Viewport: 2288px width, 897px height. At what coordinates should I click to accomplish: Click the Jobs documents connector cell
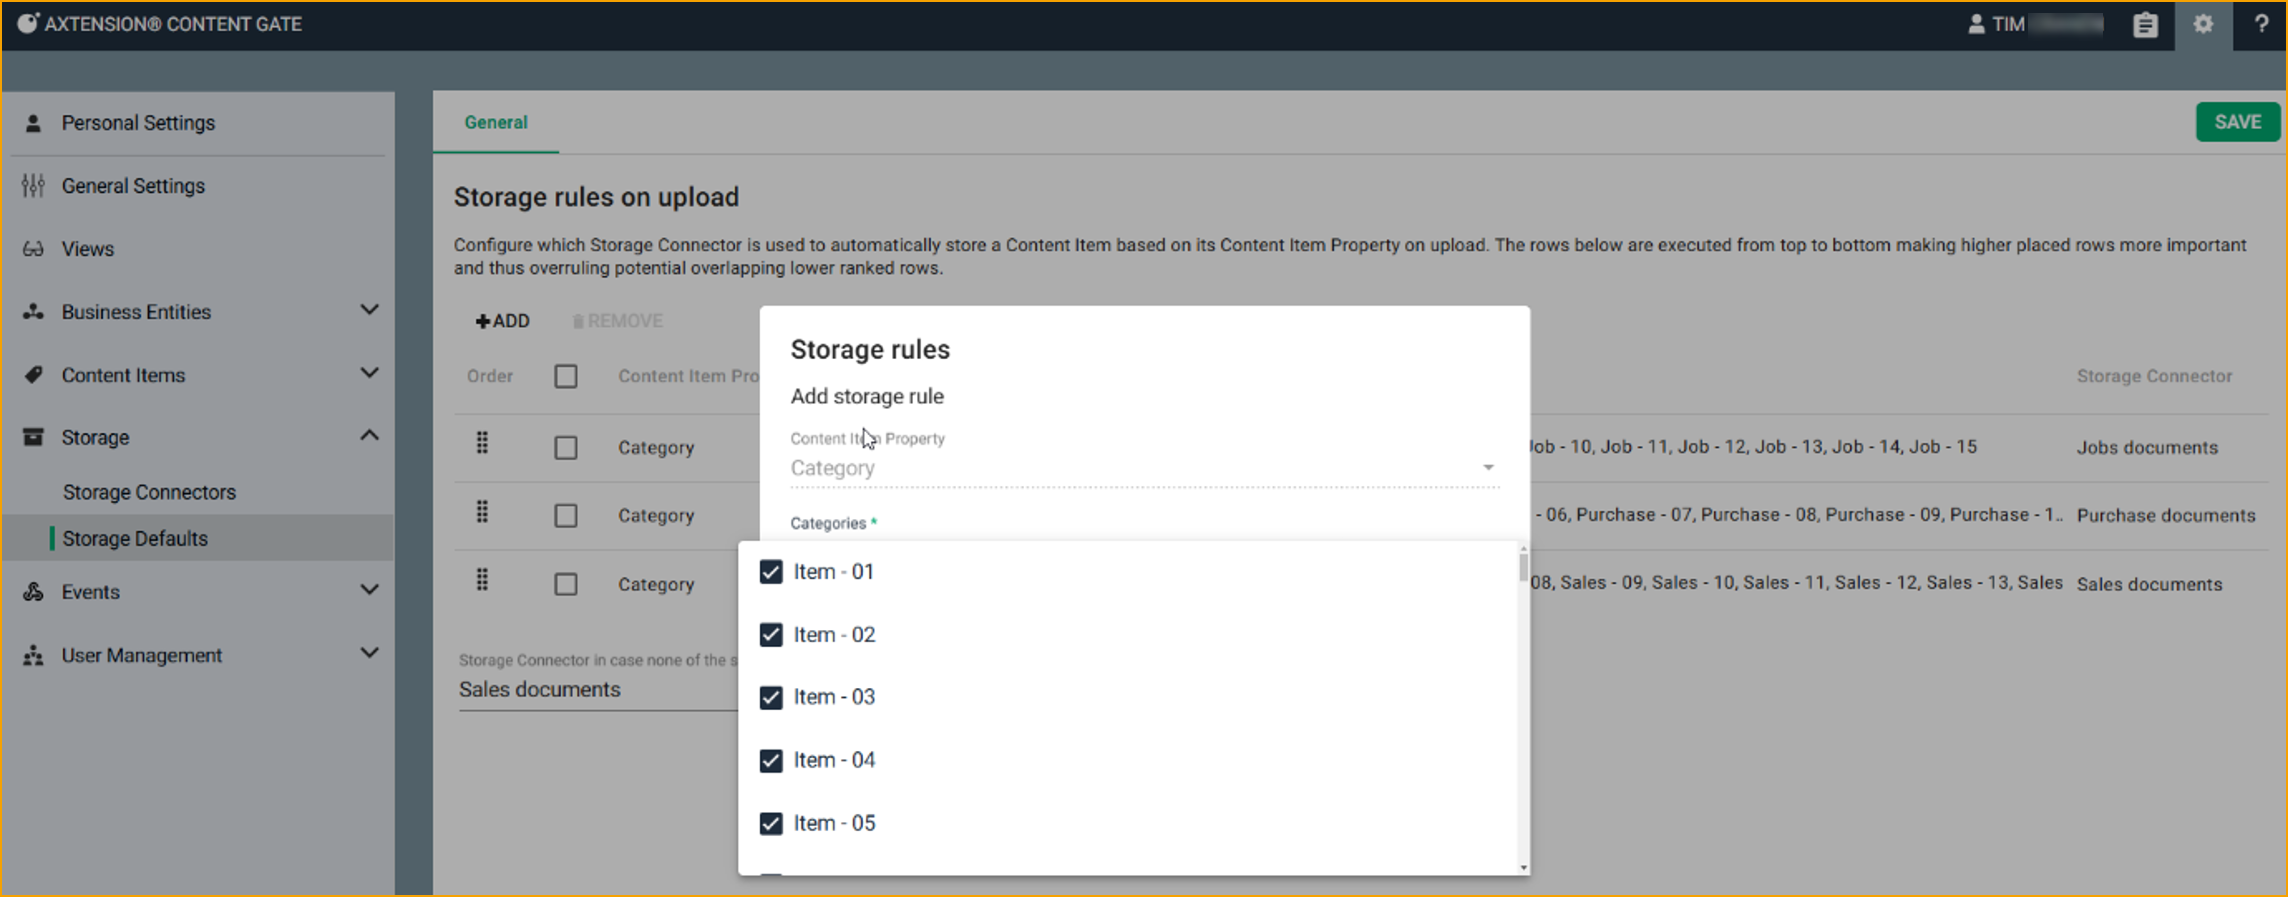(2147, 447)
